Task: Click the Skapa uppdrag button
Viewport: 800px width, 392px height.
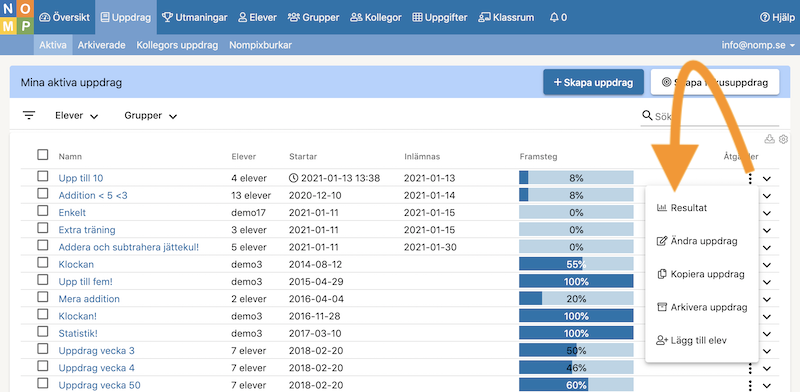Action: pyautogui.click(x=593, y=82)
